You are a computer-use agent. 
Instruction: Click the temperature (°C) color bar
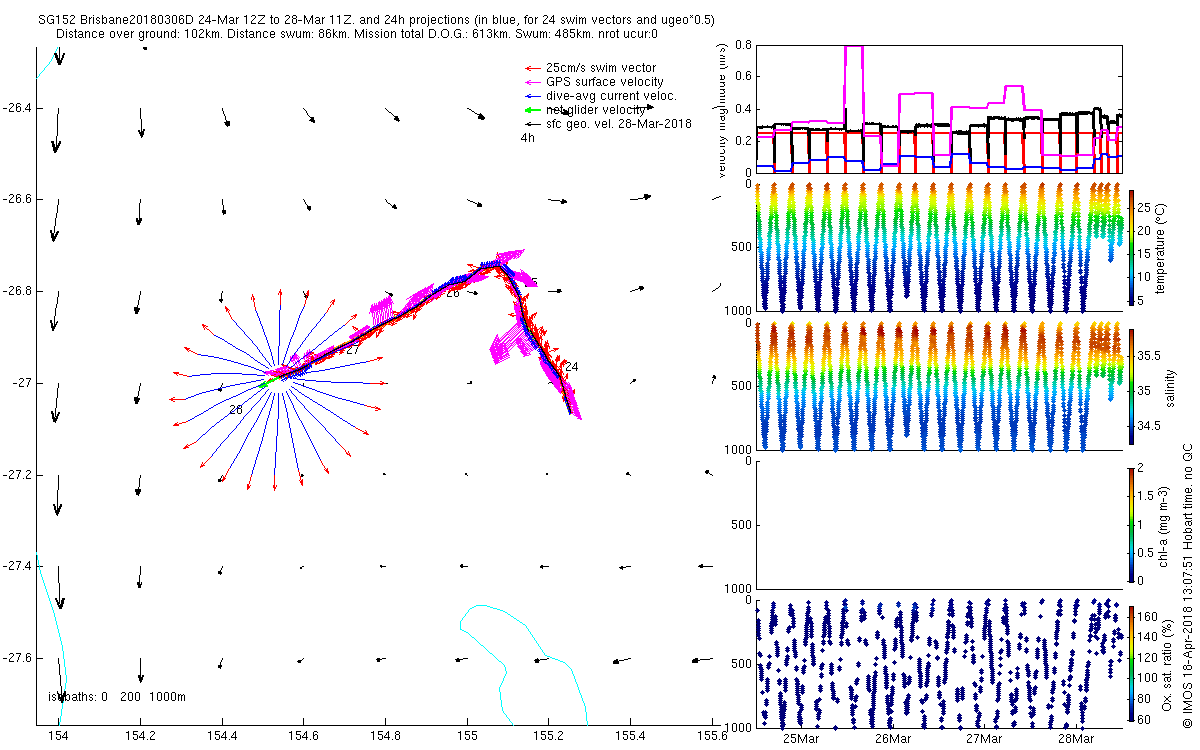1134,247
